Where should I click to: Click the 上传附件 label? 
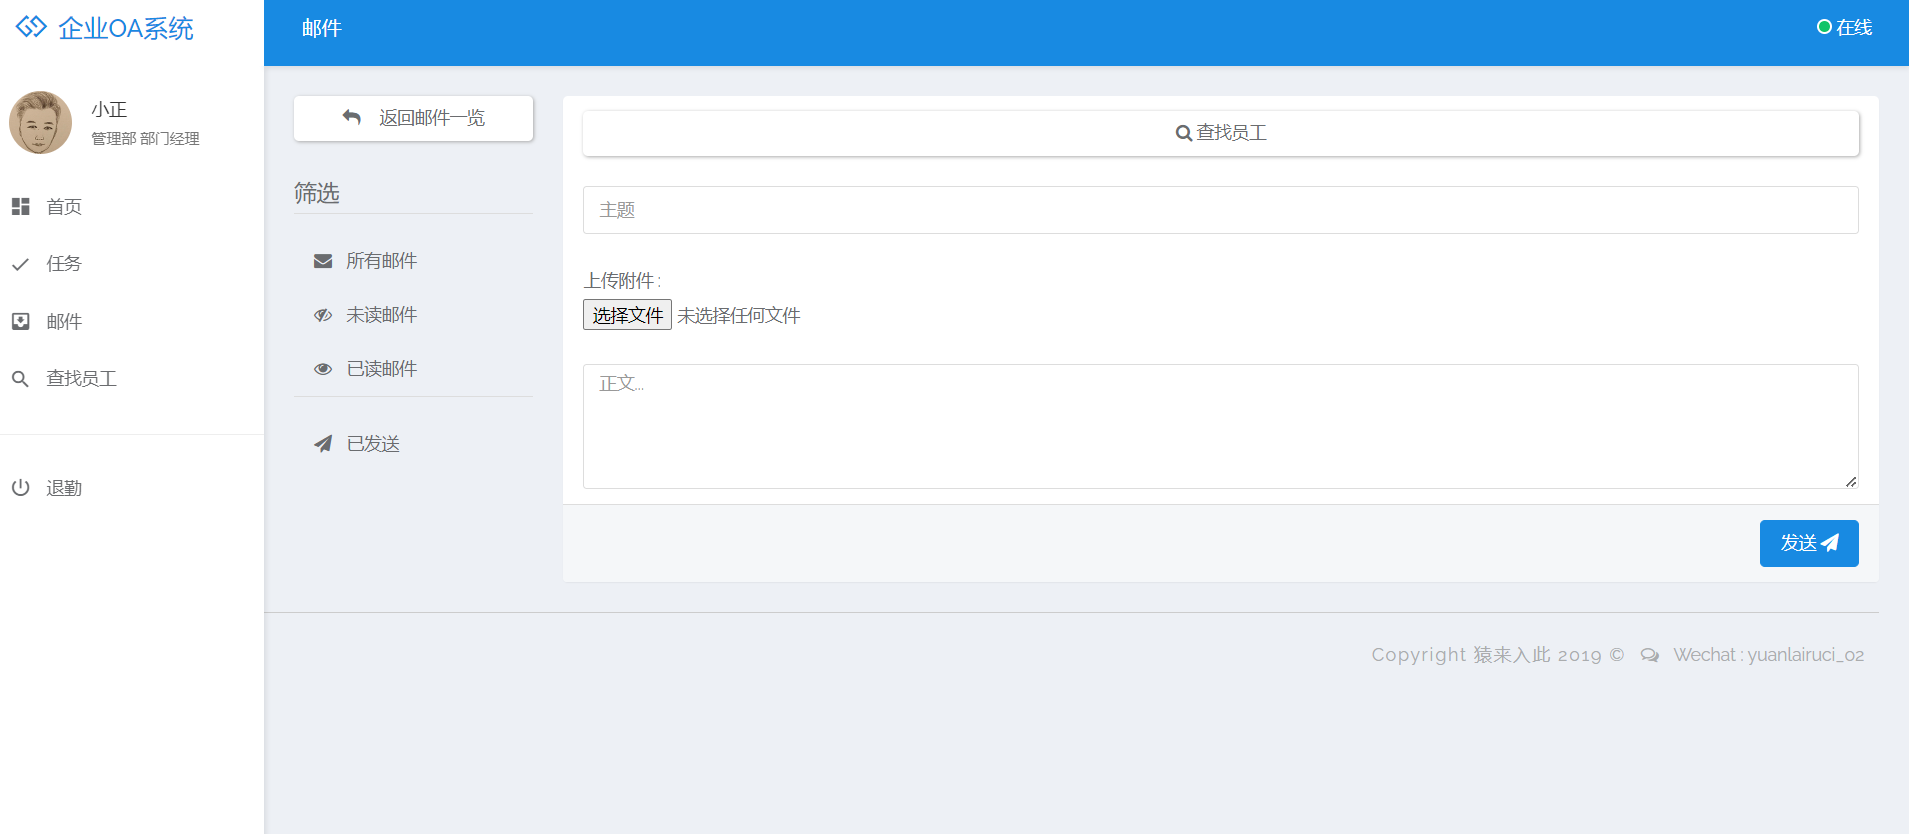click(x=622, y=281)
